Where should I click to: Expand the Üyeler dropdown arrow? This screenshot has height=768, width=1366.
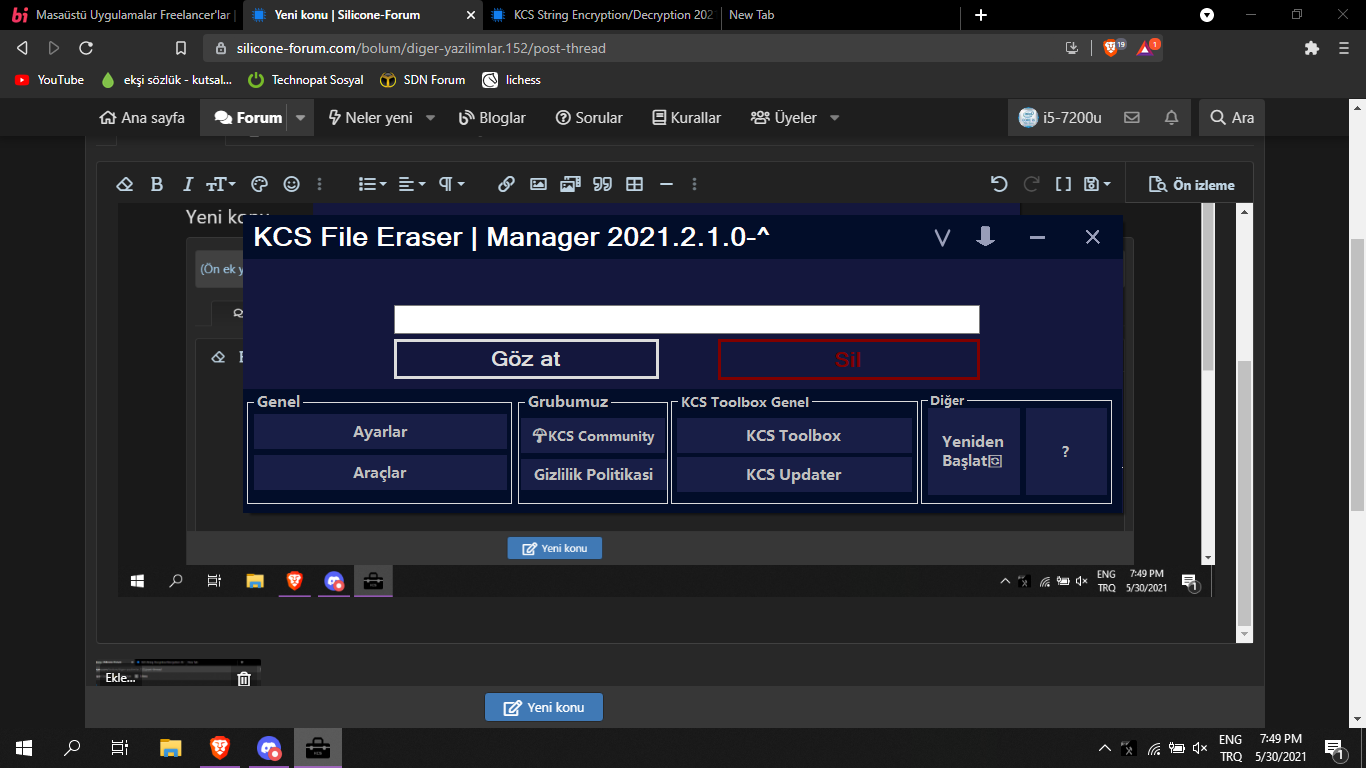pyautogui.click(x=834, y=118)
